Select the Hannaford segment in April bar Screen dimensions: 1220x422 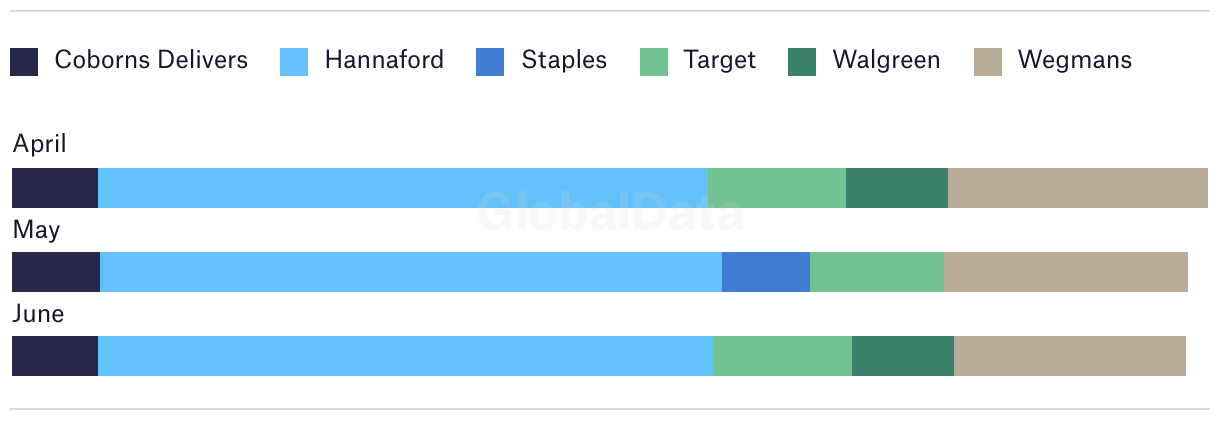[403, 188]
